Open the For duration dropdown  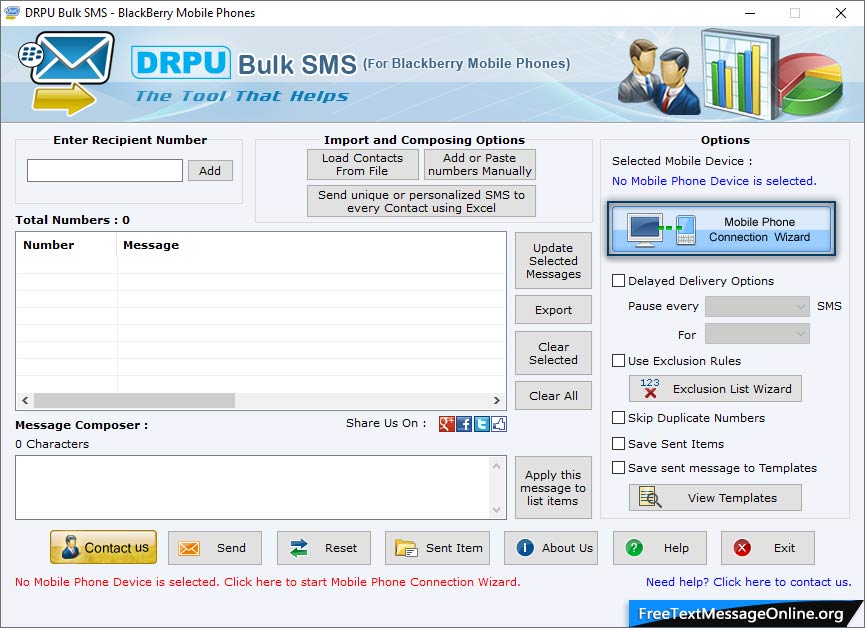point(757,334)
